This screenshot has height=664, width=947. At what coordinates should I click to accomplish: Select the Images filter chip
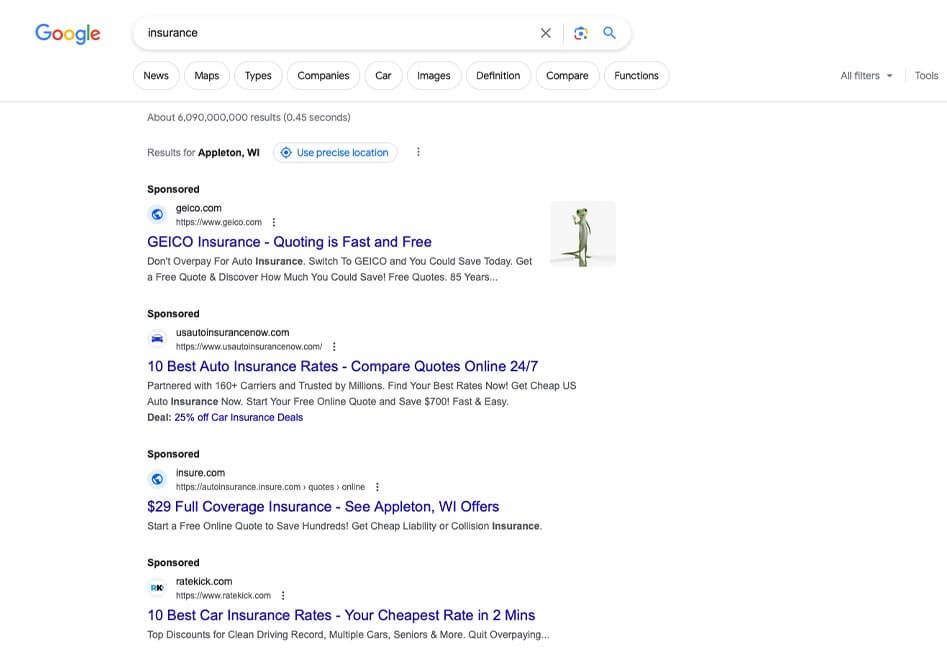[x=433, y=76]
